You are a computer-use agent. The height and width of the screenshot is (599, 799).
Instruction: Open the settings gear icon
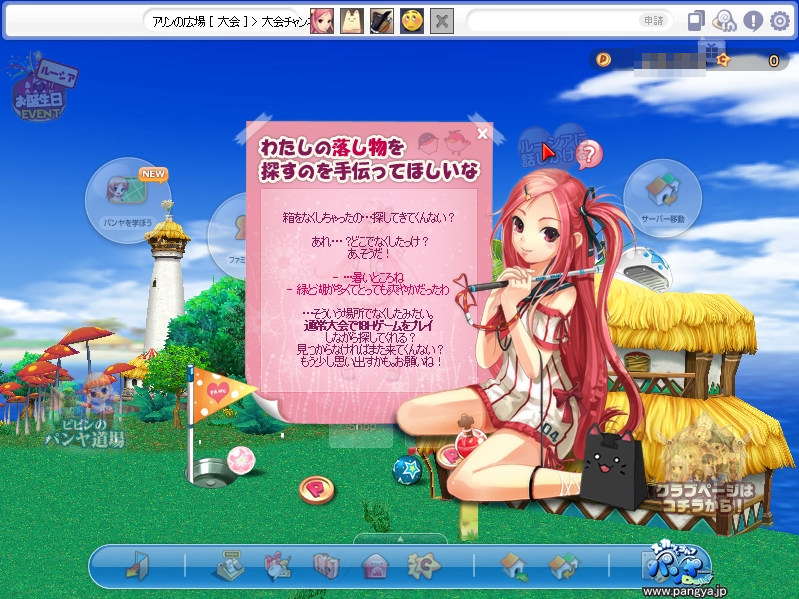point(780,21)
